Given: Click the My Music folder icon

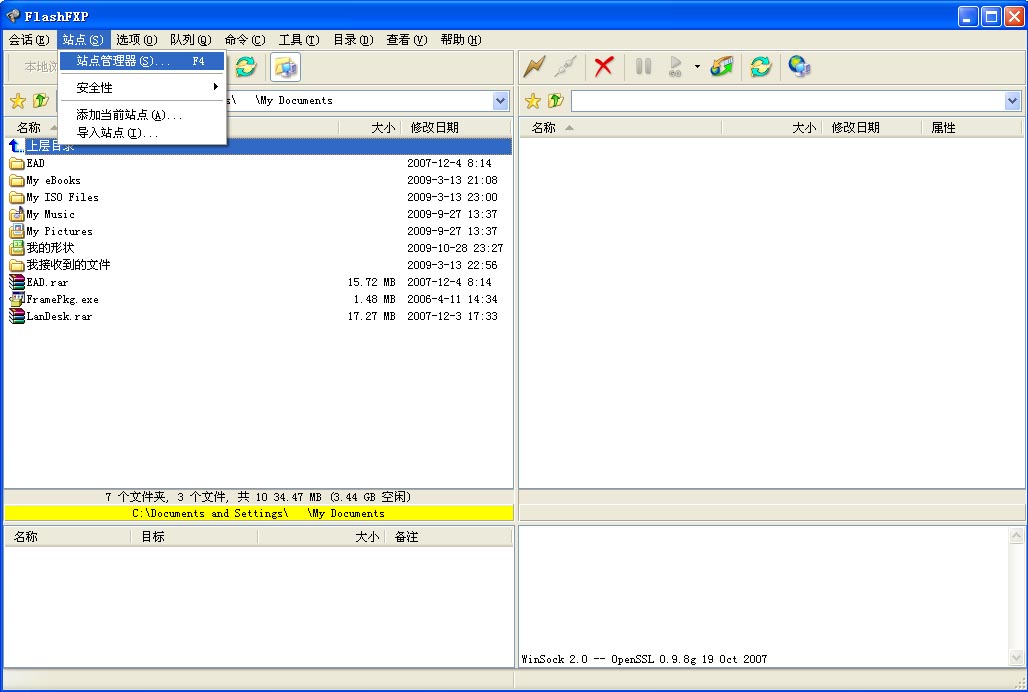Looking at the screenshot, I should [16, 214].
